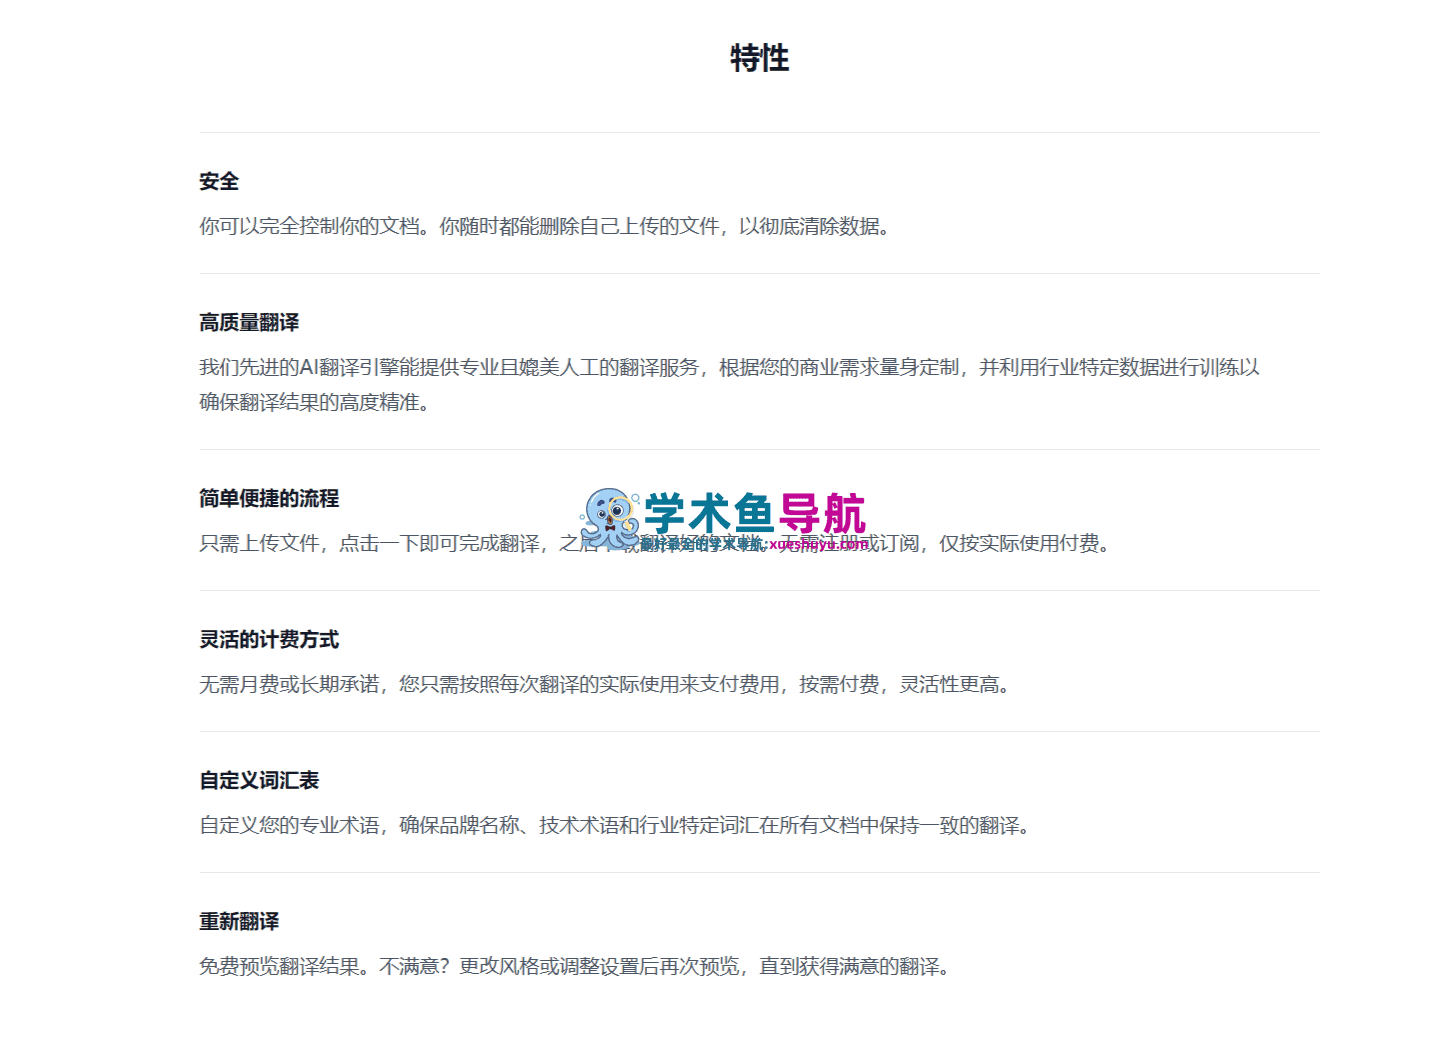Click the 特性 page title

[760, 58]
